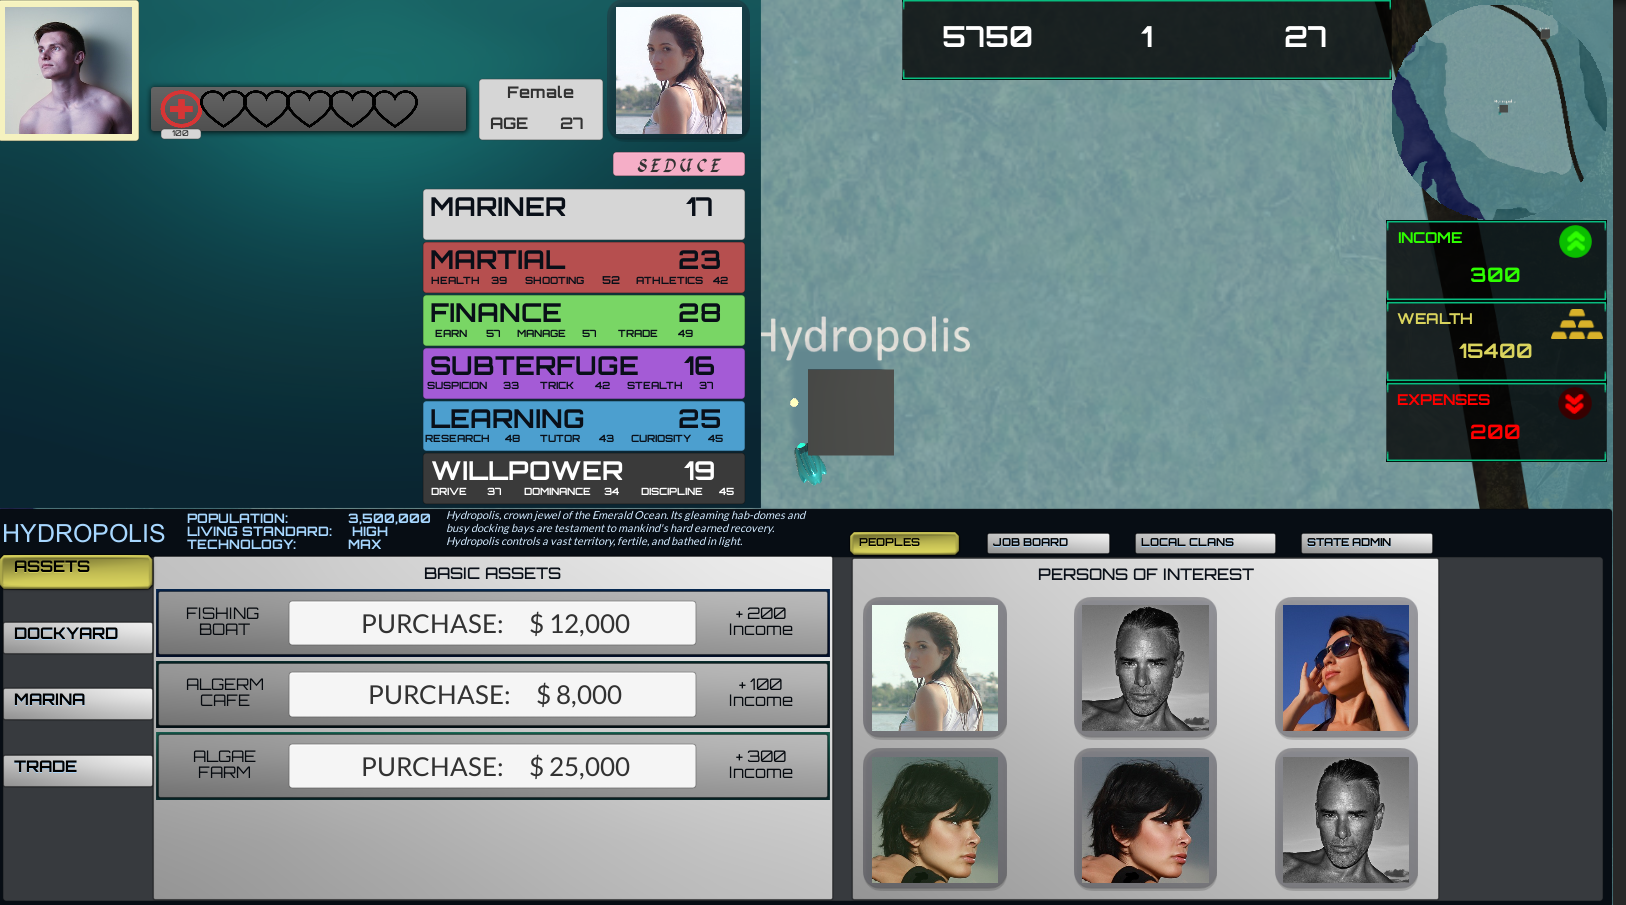Select the Assets sidebar tab
The image size is (1626, 905).
coord(77,571)
